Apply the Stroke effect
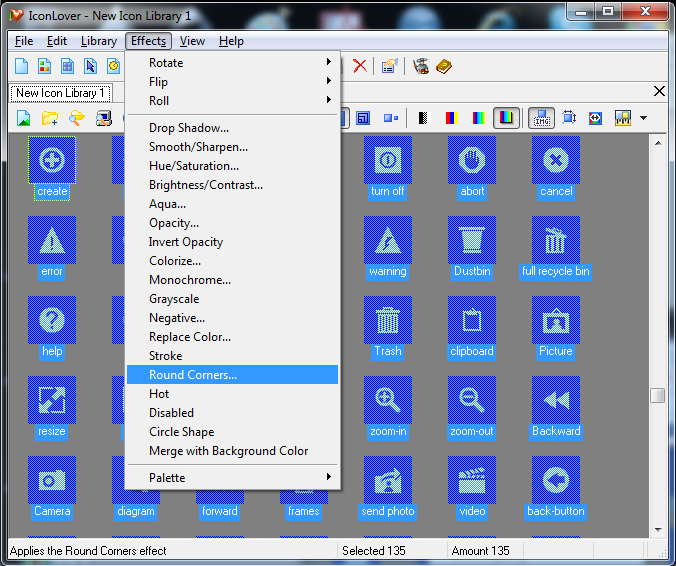The height and width of the screenshot is (566, 676). (232, 356)
